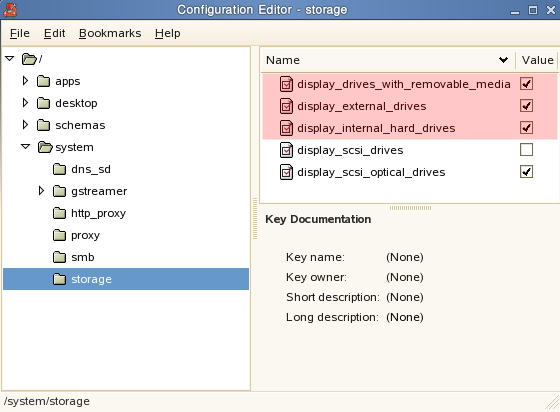Select display_scsi_optical_drives key name
Image resolution: width=560 pixels, height=412 pixels.
(371, 172)
